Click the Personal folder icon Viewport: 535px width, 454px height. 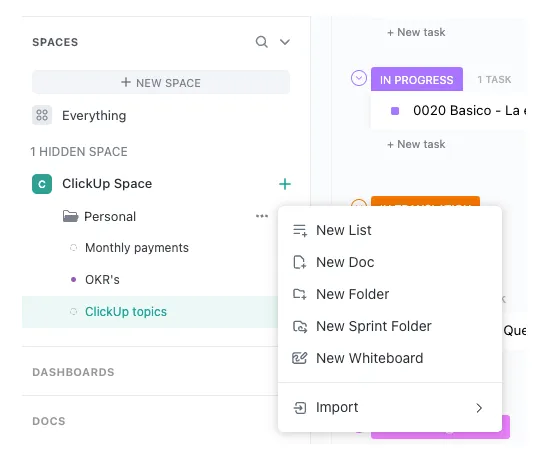coord(71,216)
